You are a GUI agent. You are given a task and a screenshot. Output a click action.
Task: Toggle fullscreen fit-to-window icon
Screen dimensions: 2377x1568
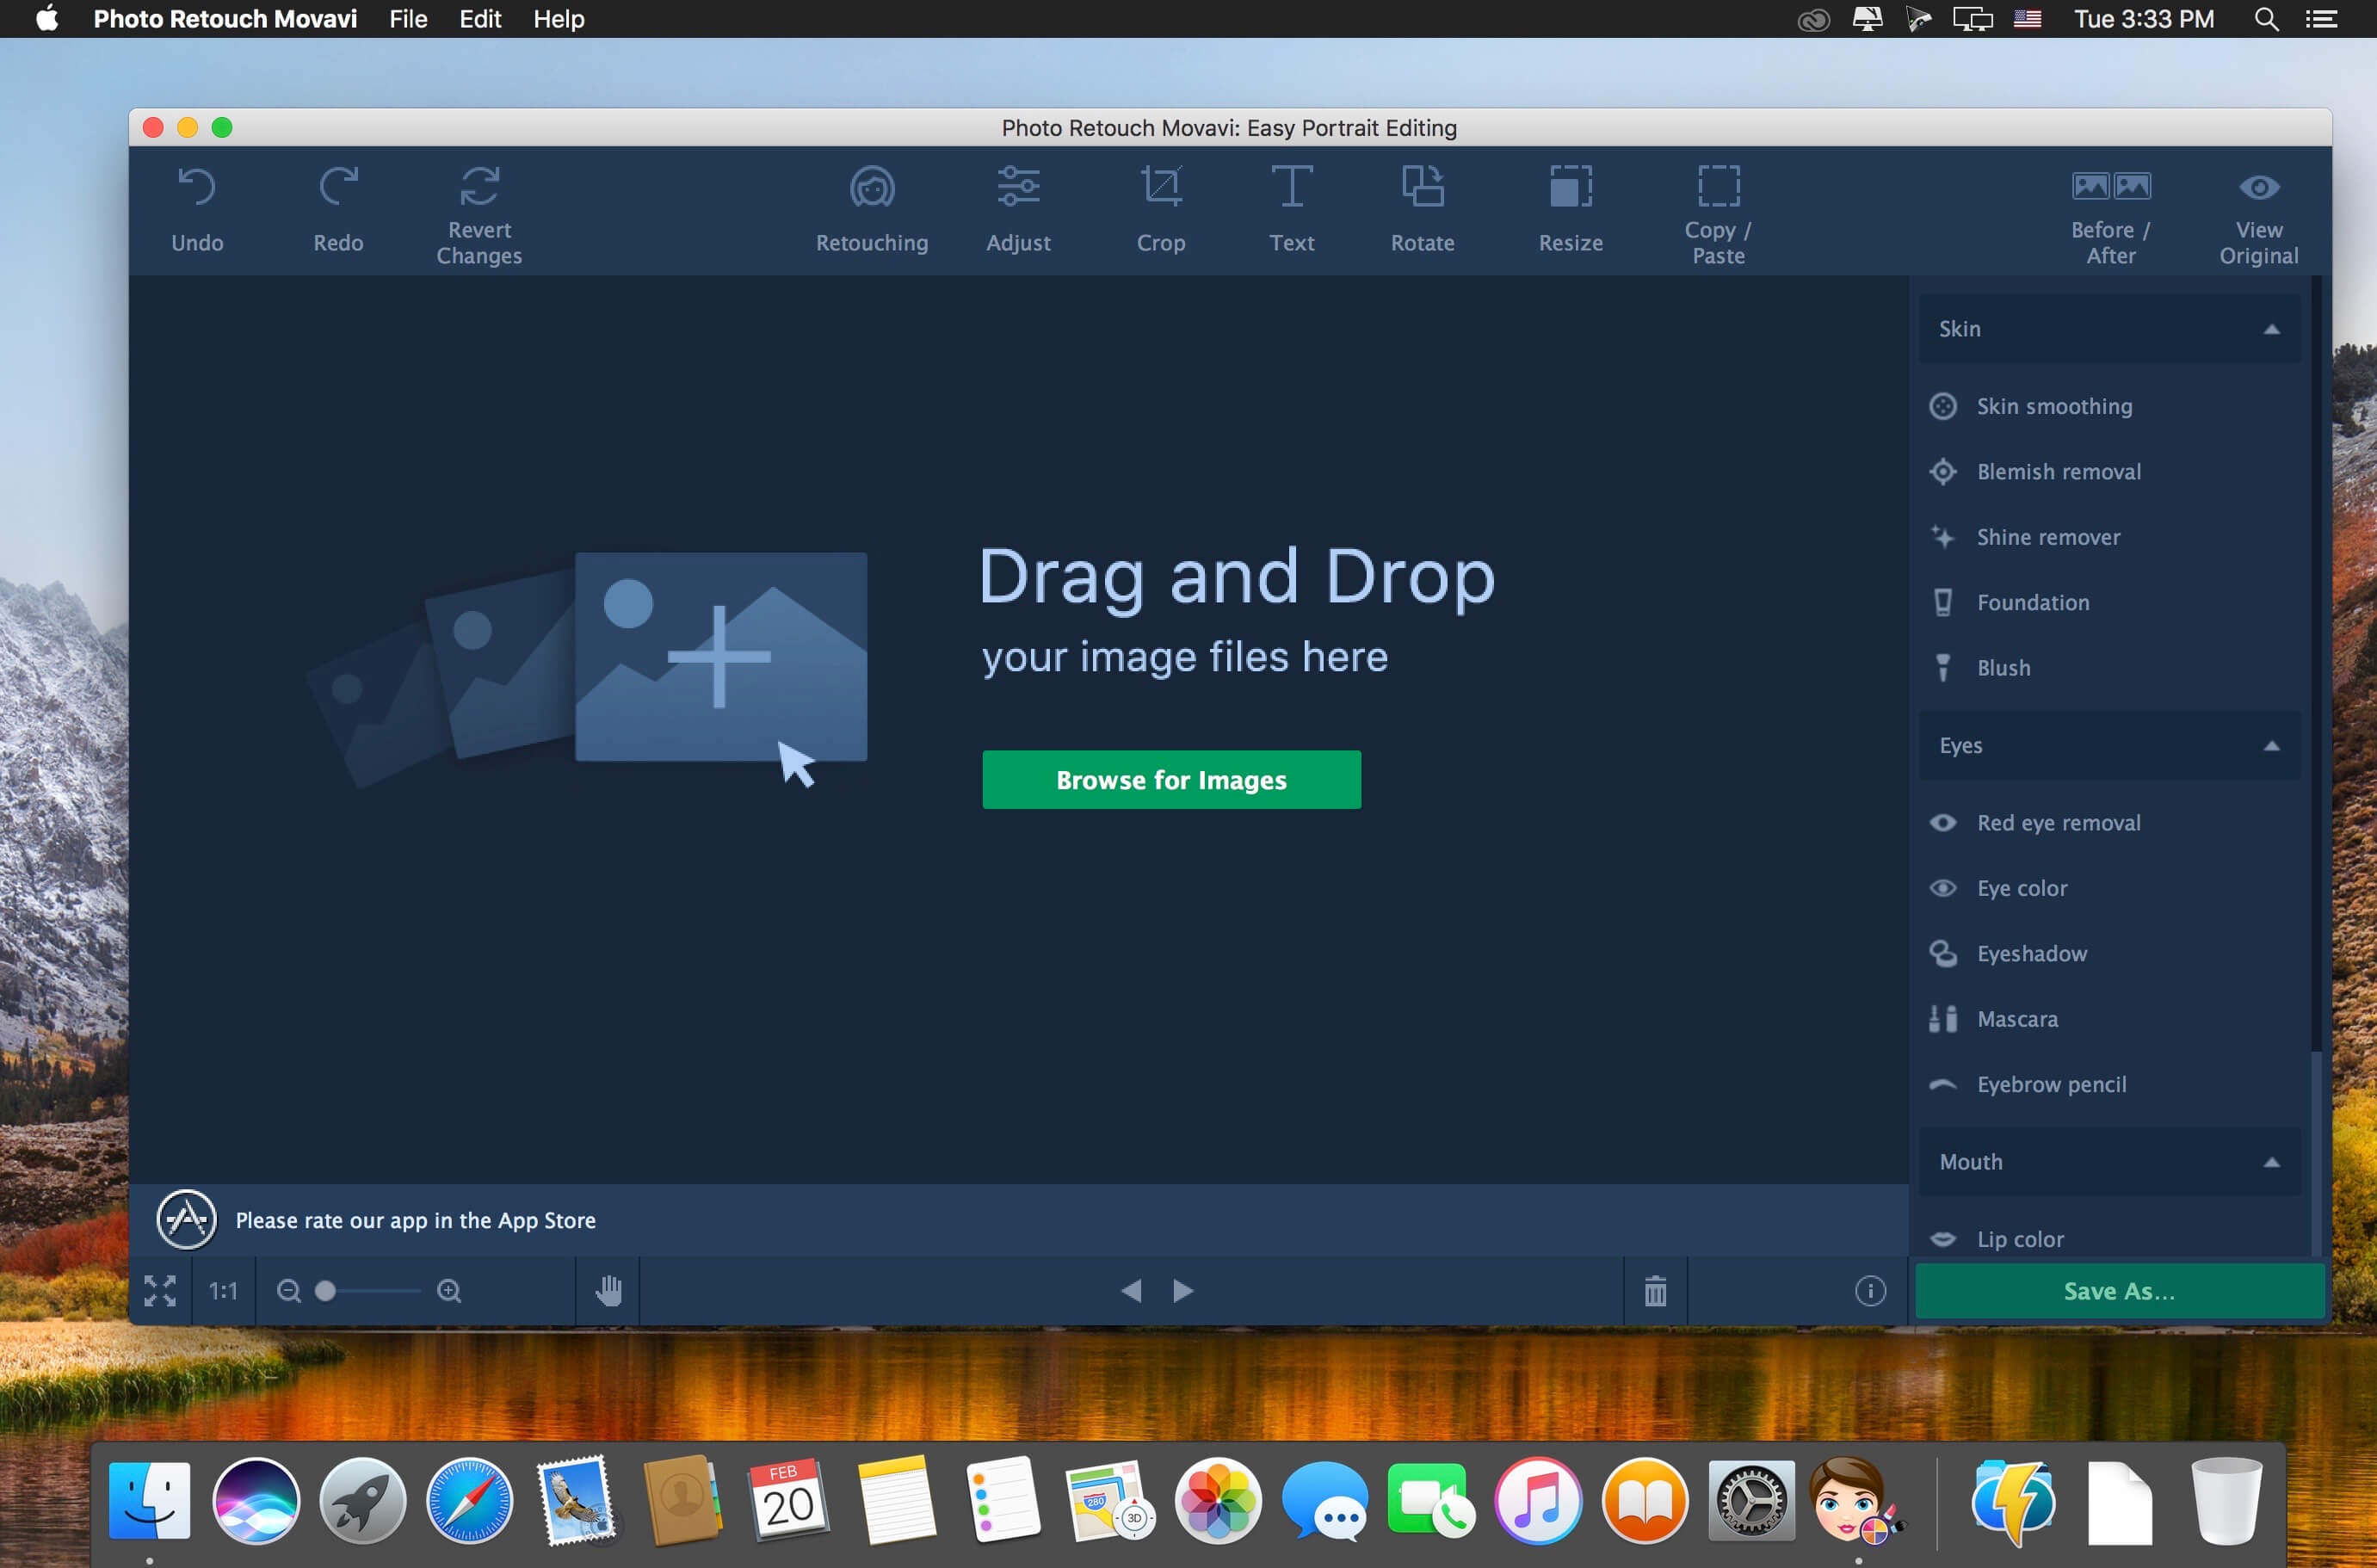click(x=160, y=1291)
